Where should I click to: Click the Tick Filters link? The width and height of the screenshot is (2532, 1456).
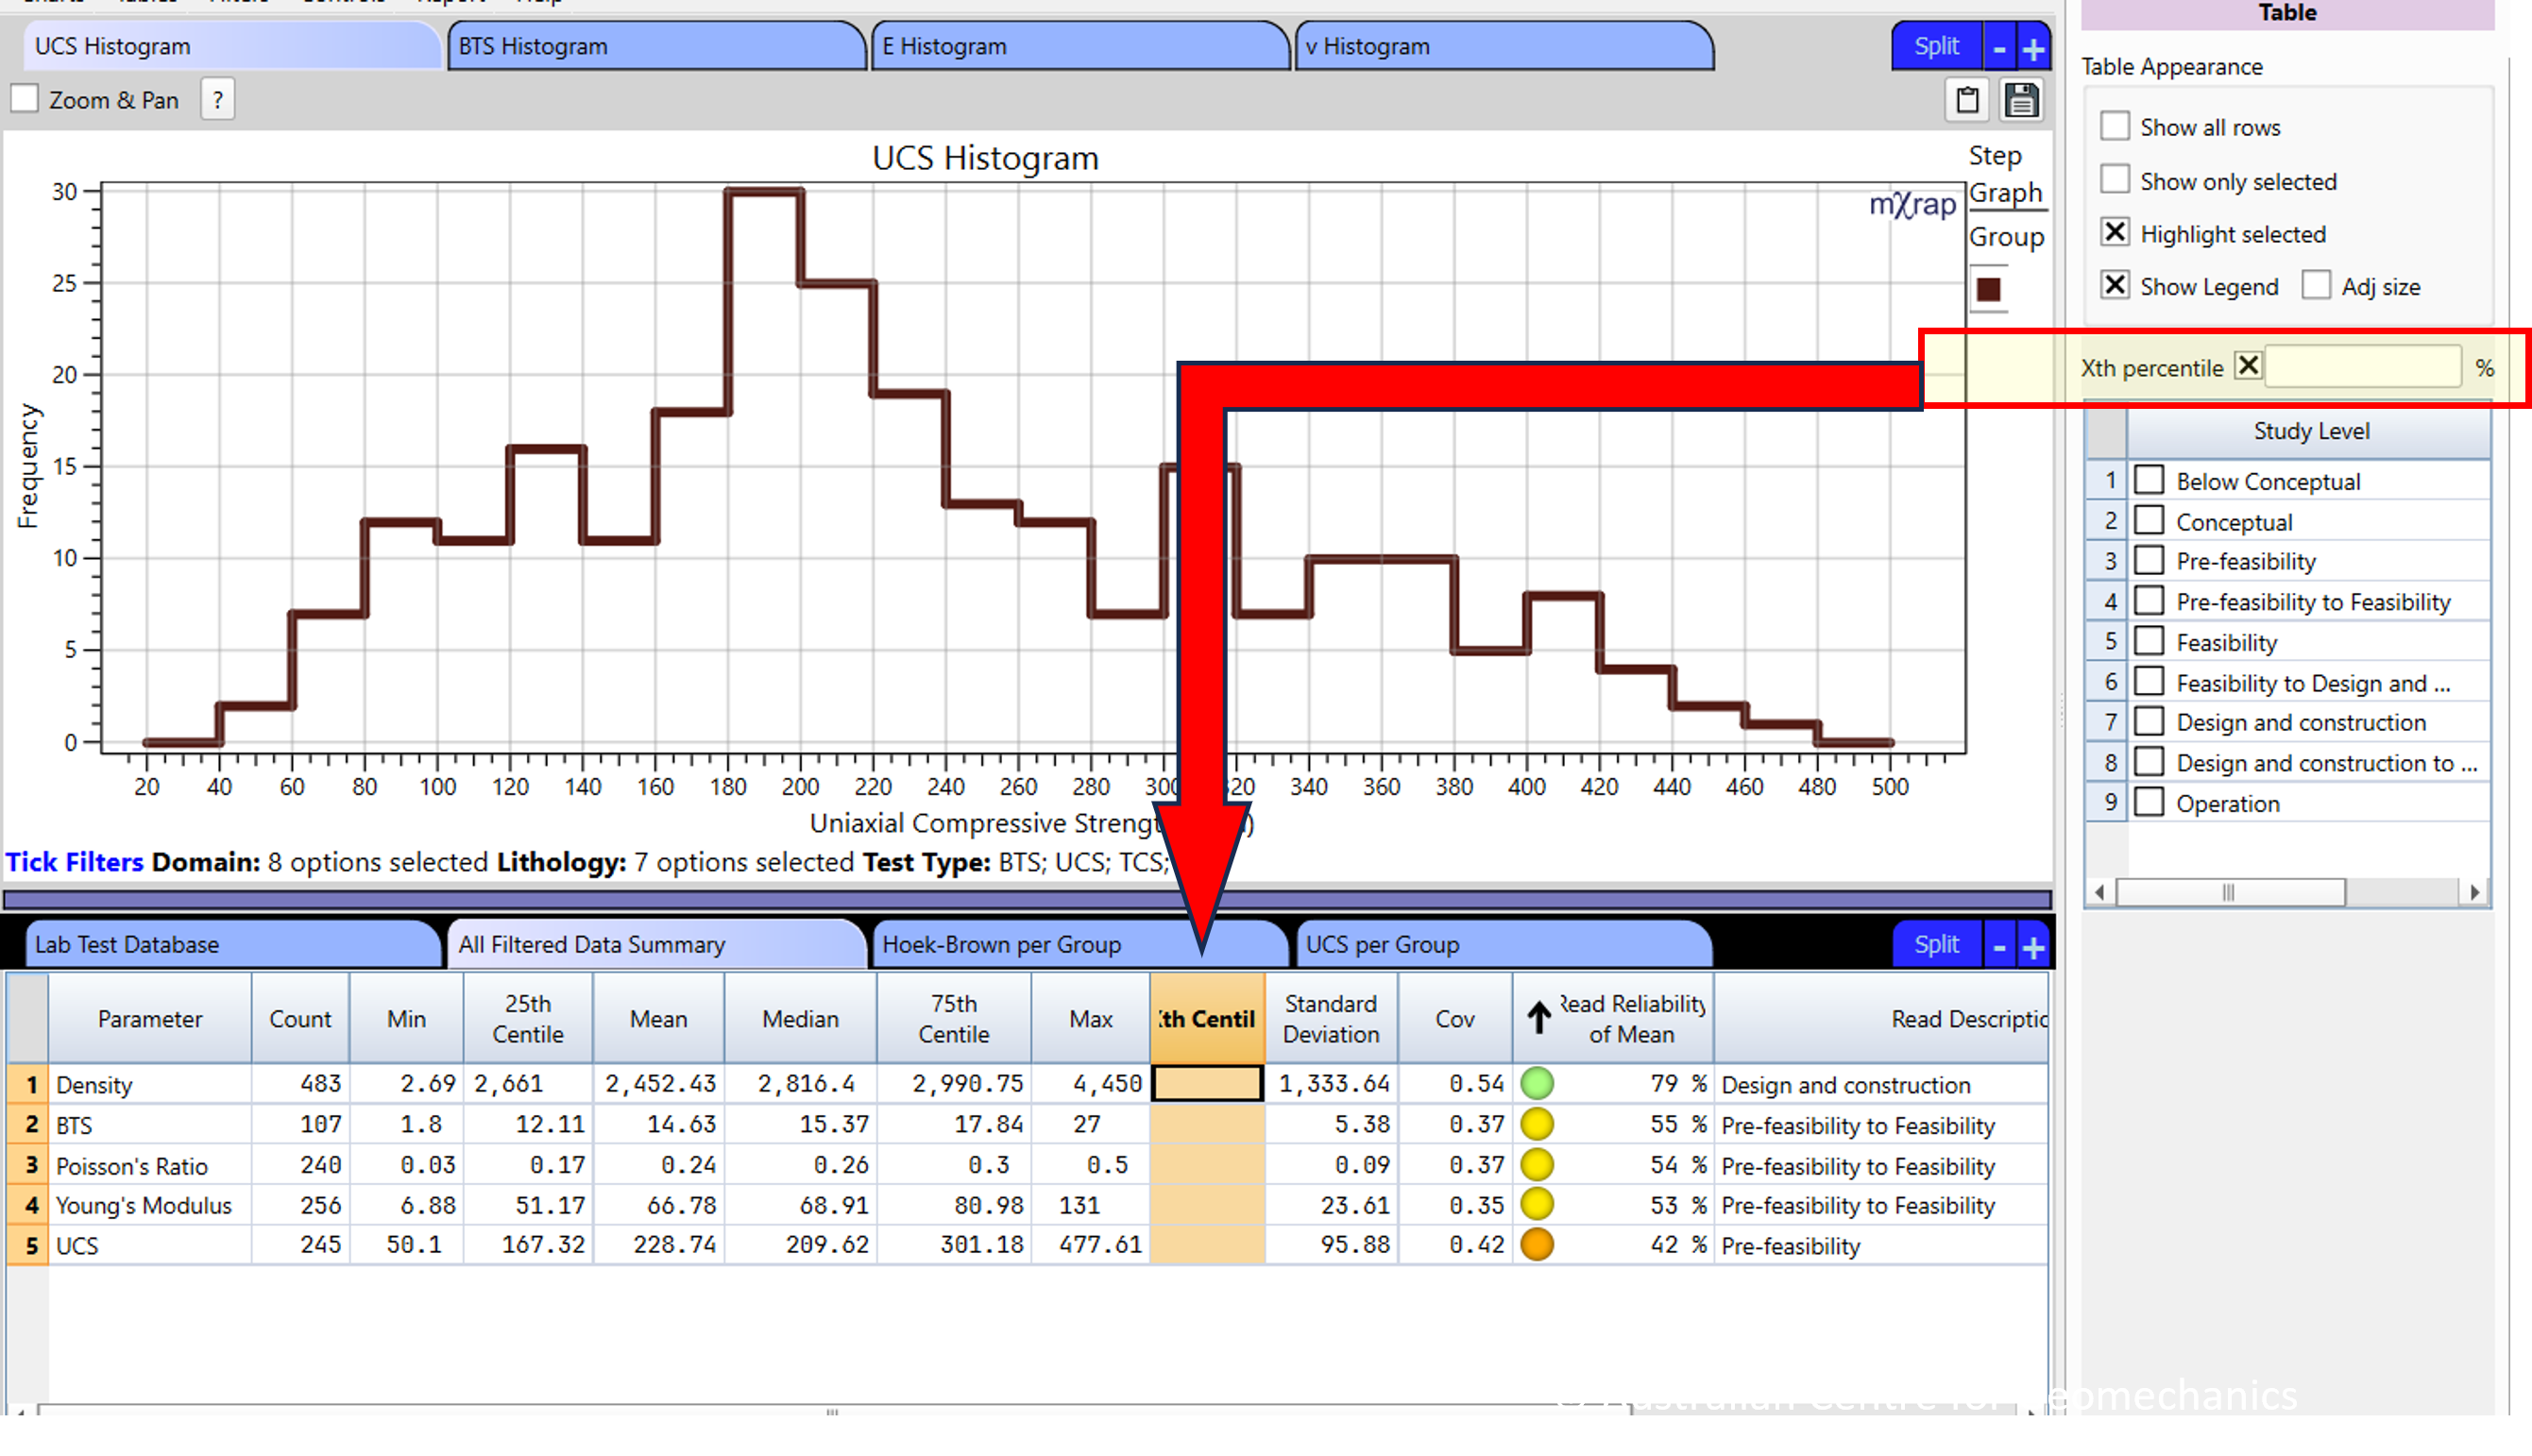[x=73, y=861]
